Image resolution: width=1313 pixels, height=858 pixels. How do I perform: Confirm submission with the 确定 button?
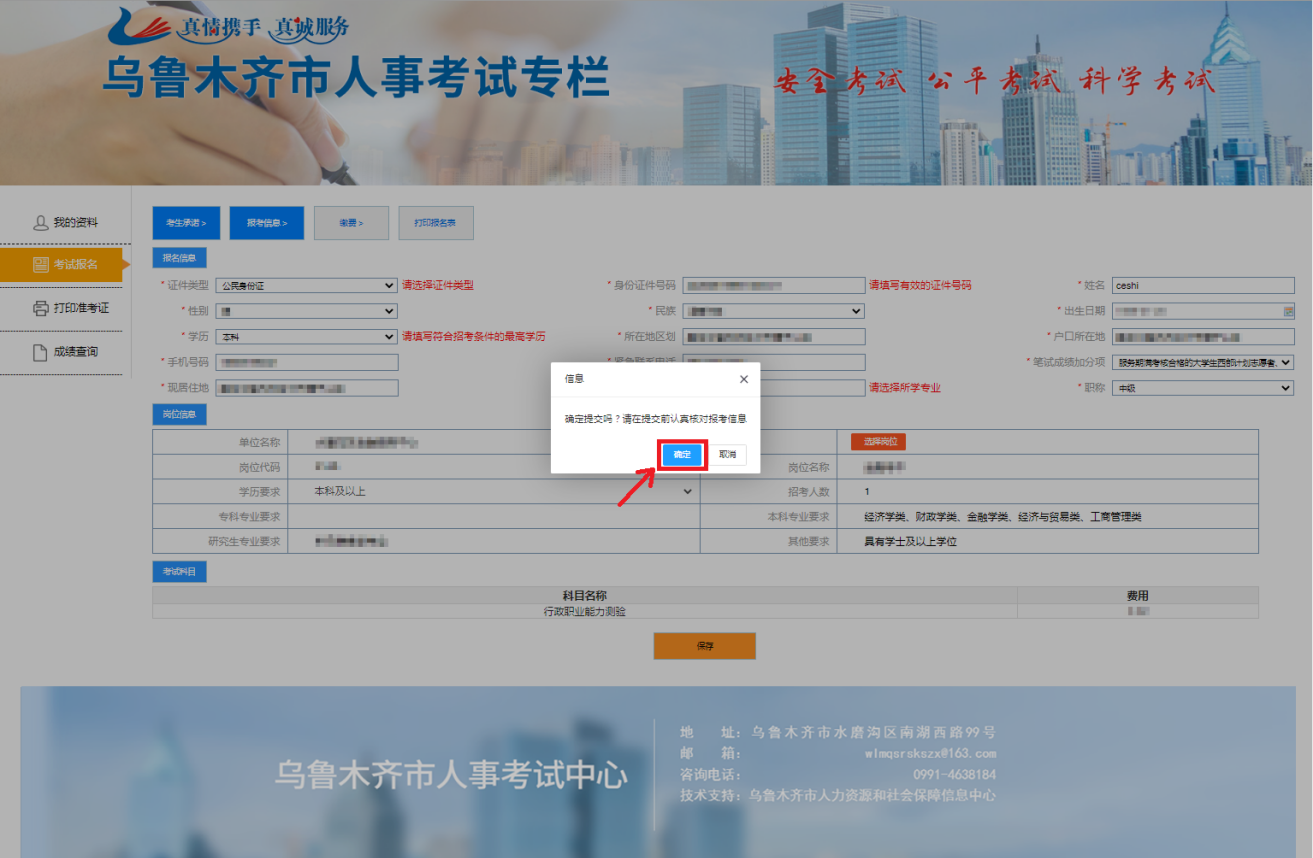click(x=682, y=455)
